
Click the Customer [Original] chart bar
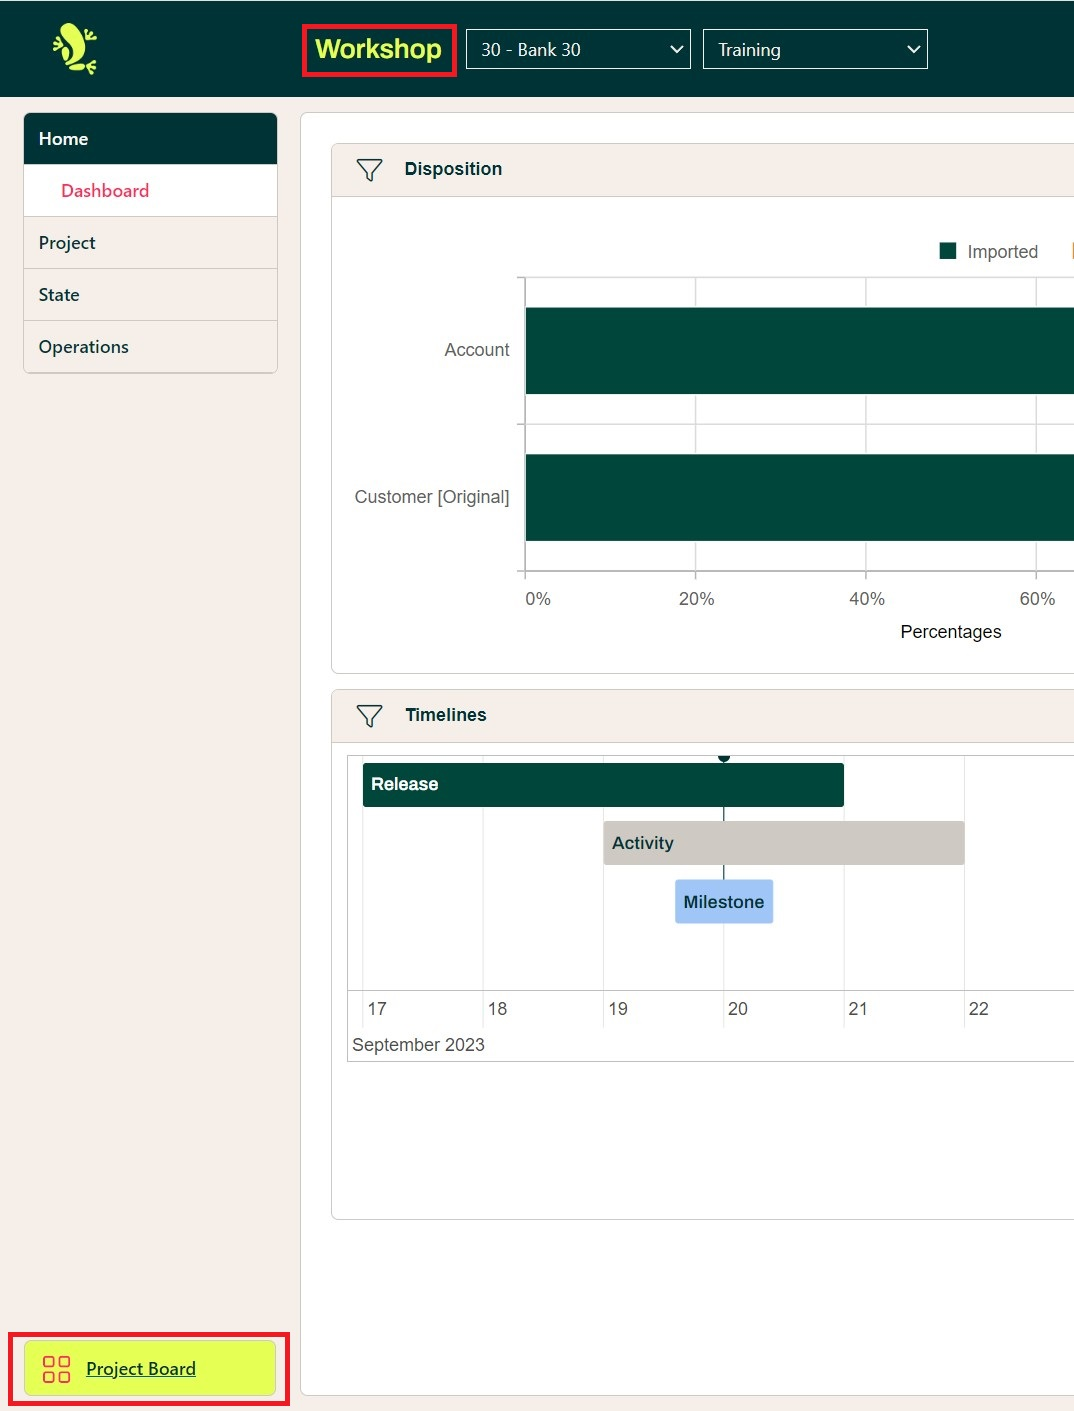click(798, 498)
